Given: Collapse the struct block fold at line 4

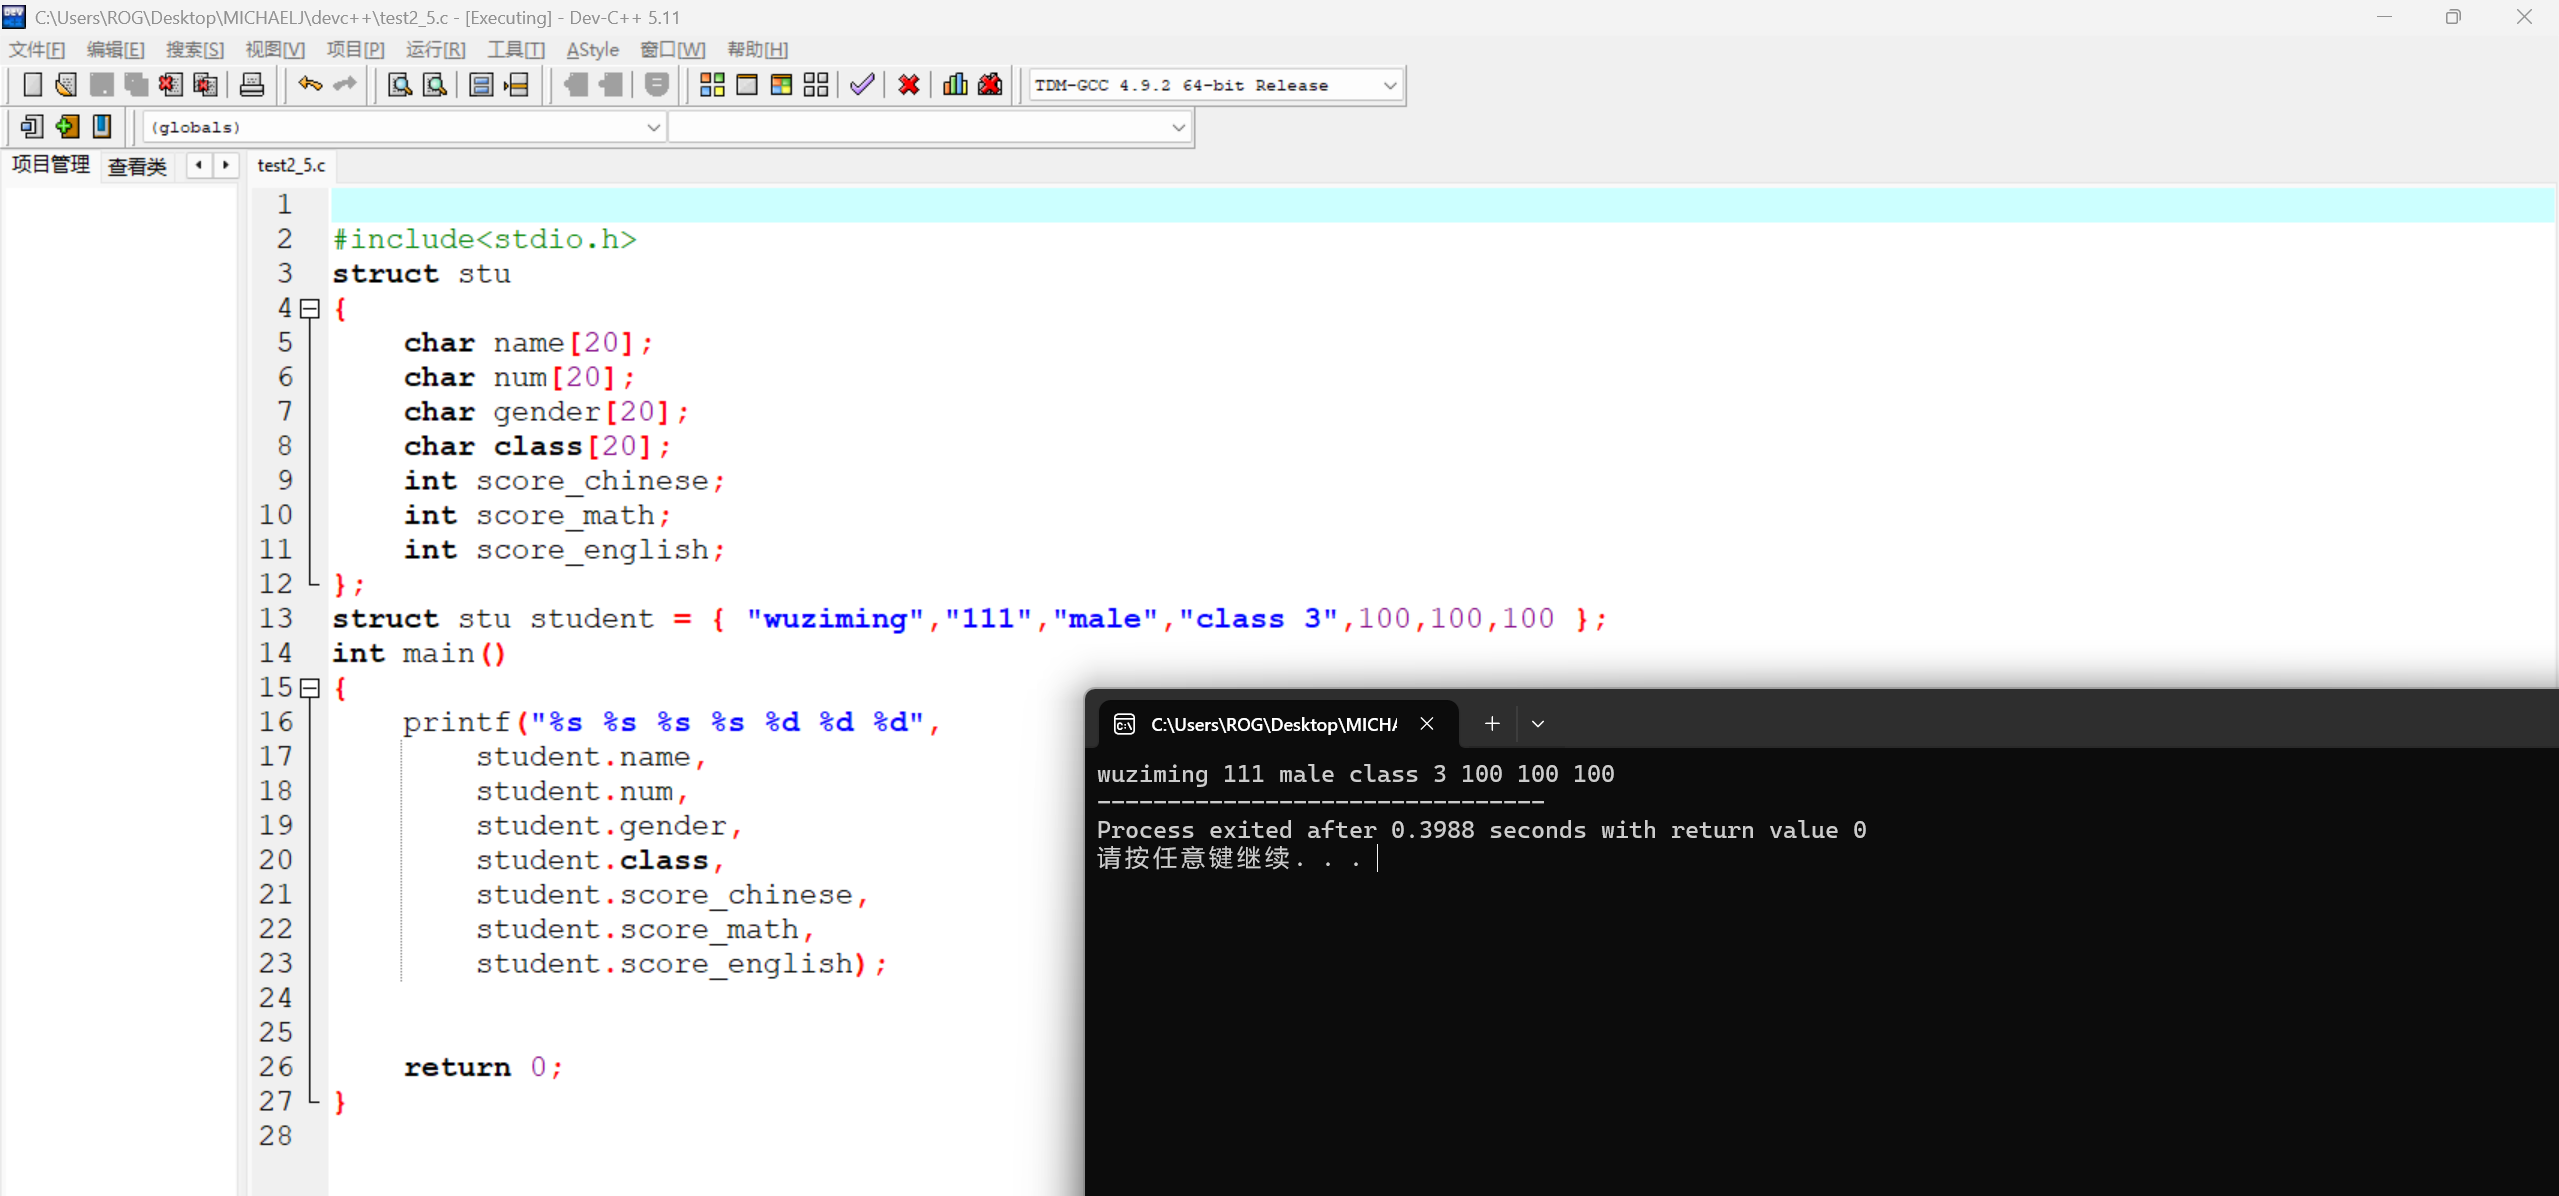Looking at the screenshot, I should tap(310, 309).
